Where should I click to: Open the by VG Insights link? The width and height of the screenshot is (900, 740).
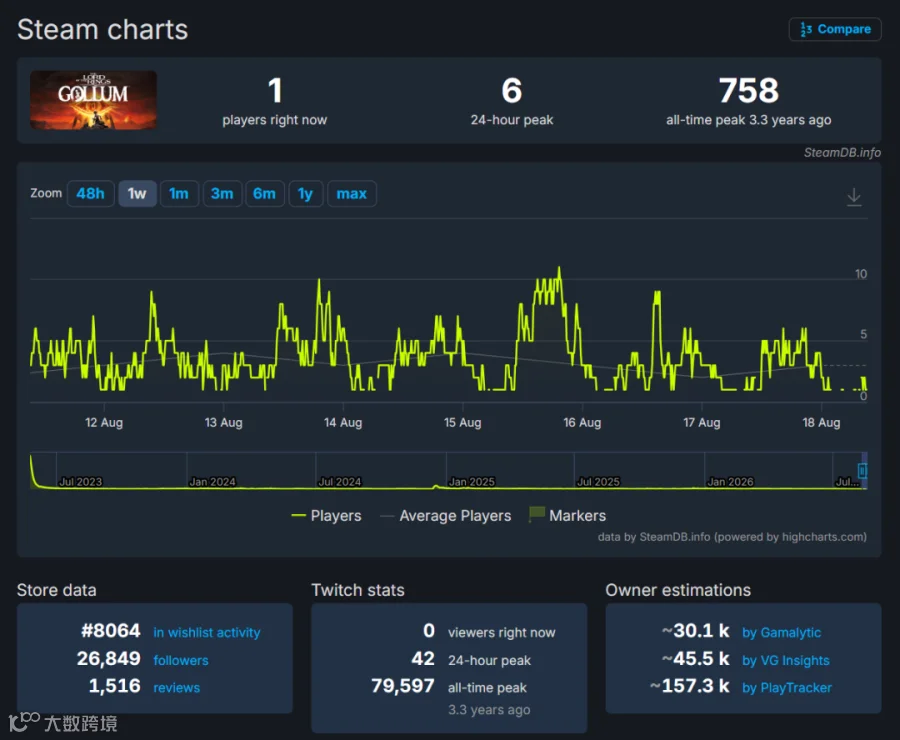786,660
